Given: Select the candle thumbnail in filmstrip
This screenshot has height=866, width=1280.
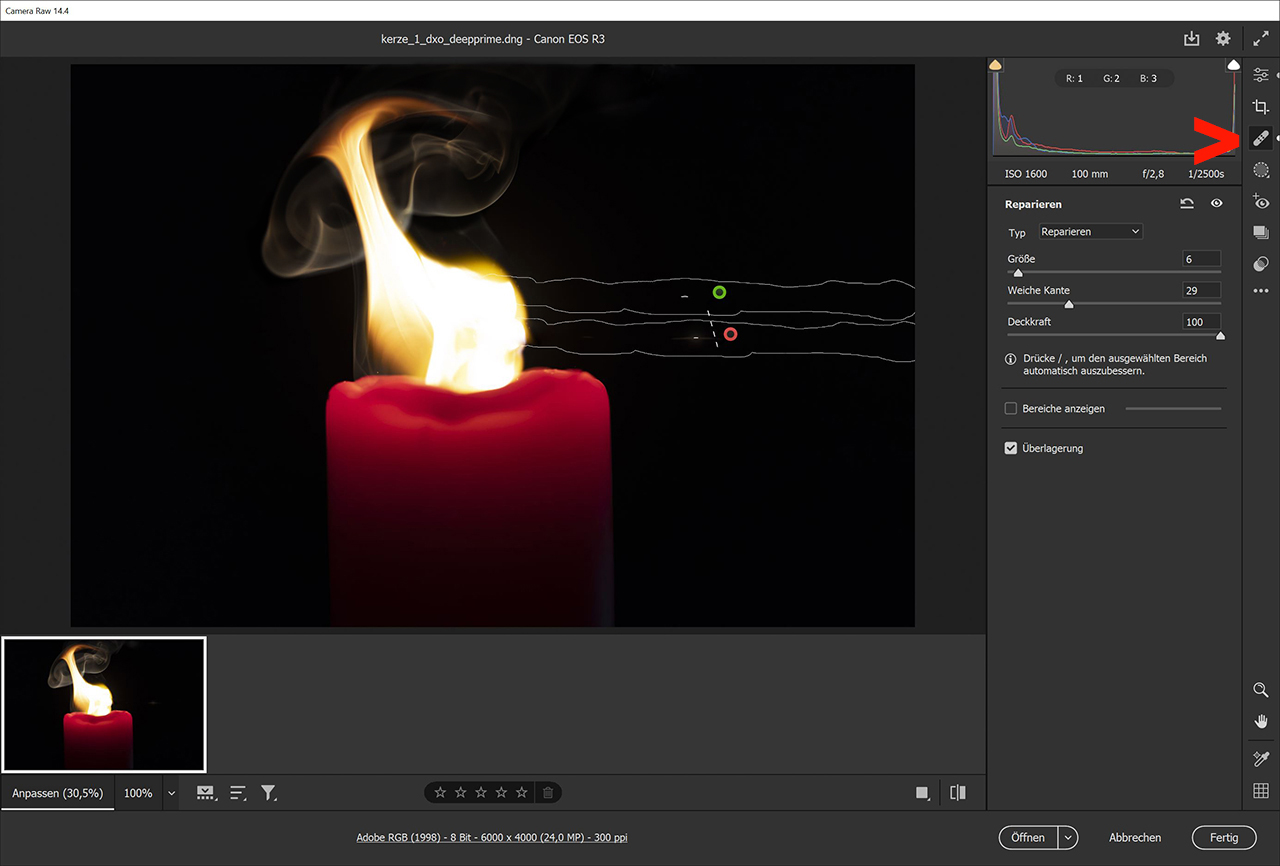Looking at the screenshot, I should click(104, 705).
